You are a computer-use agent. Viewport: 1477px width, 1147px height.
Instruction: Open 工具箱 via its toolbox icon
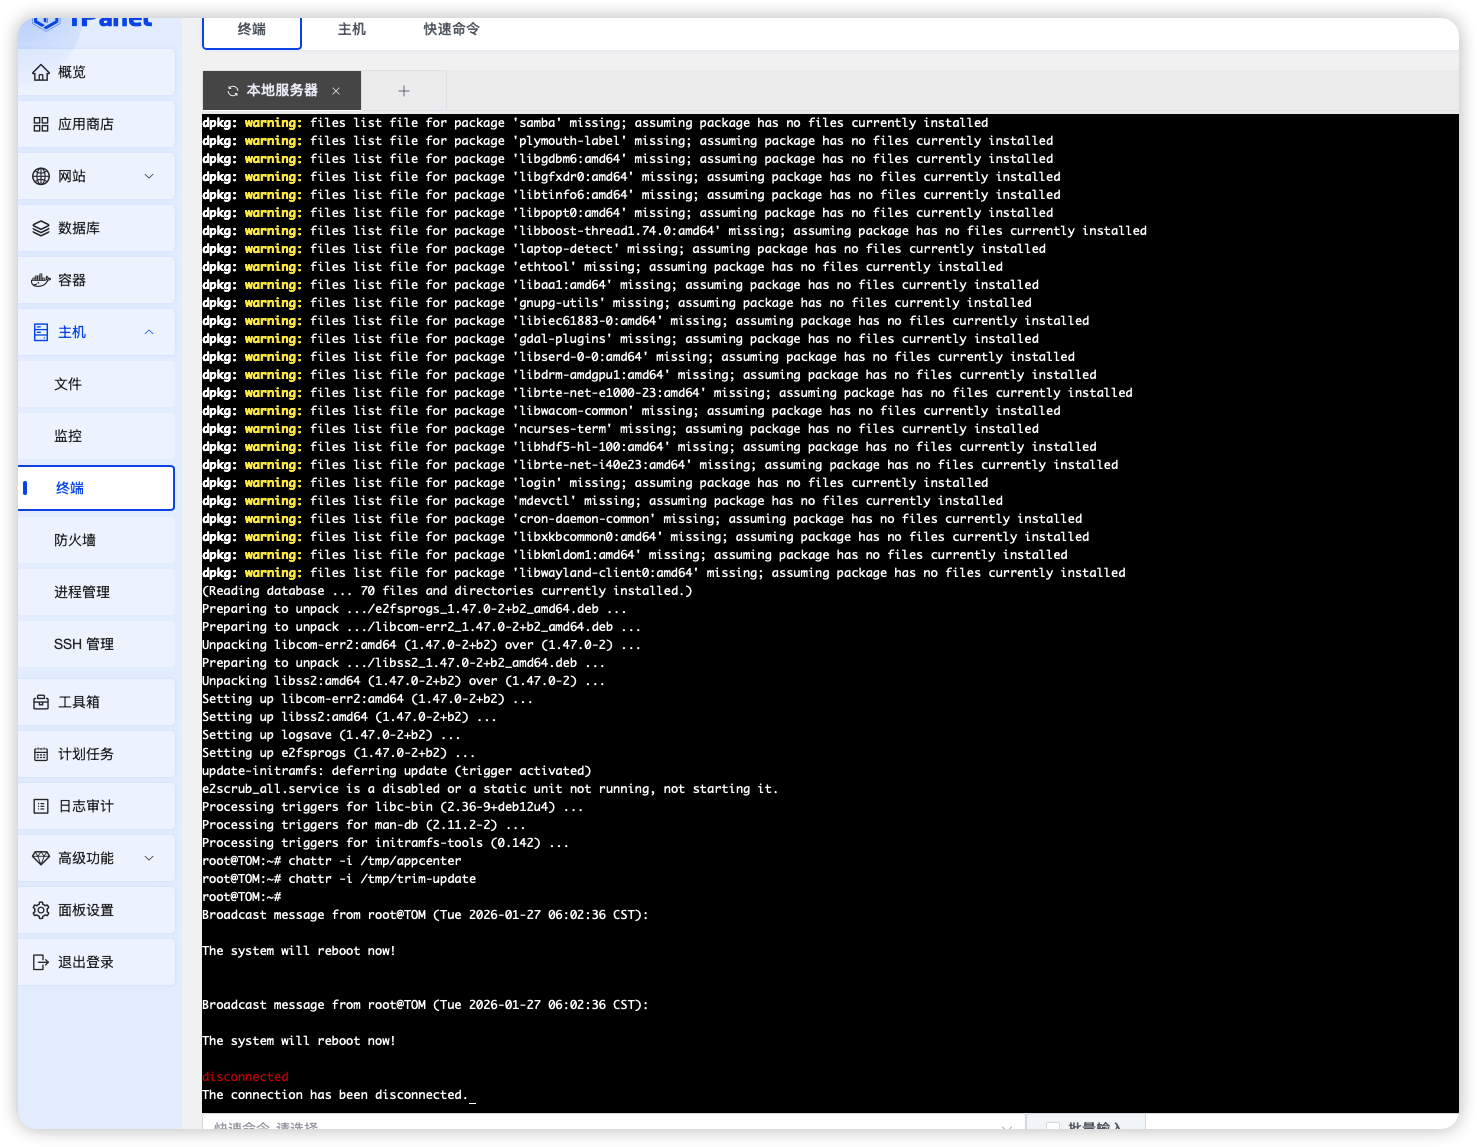(x=41, y=702)
